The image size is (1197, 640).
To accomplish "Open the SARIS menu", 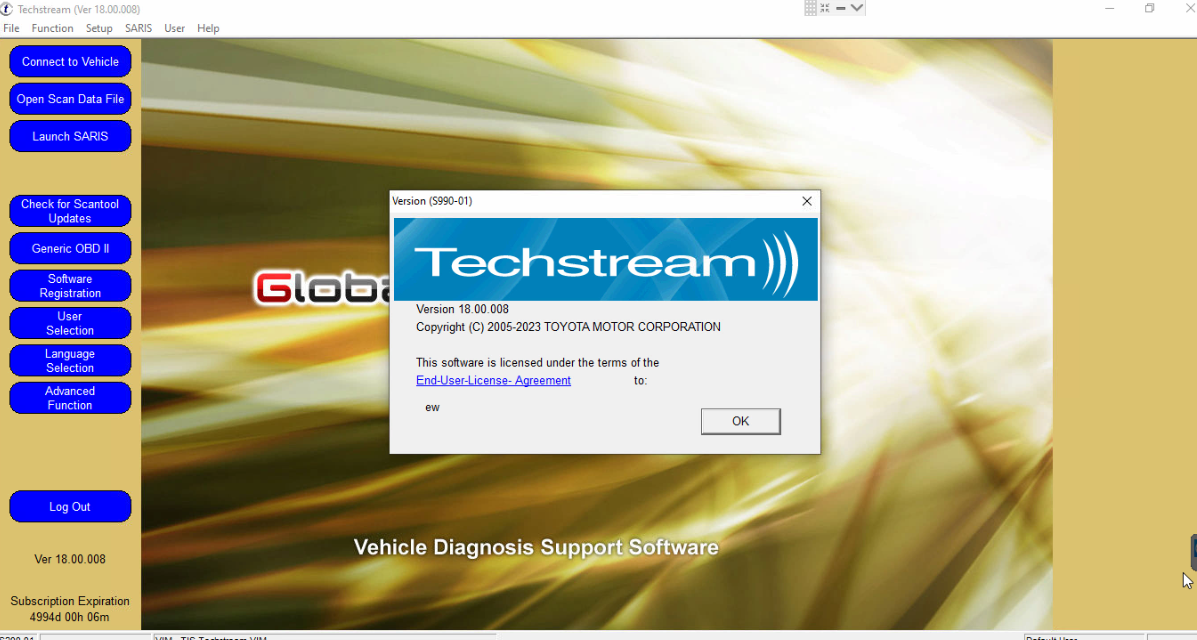I will pos(138,28).
